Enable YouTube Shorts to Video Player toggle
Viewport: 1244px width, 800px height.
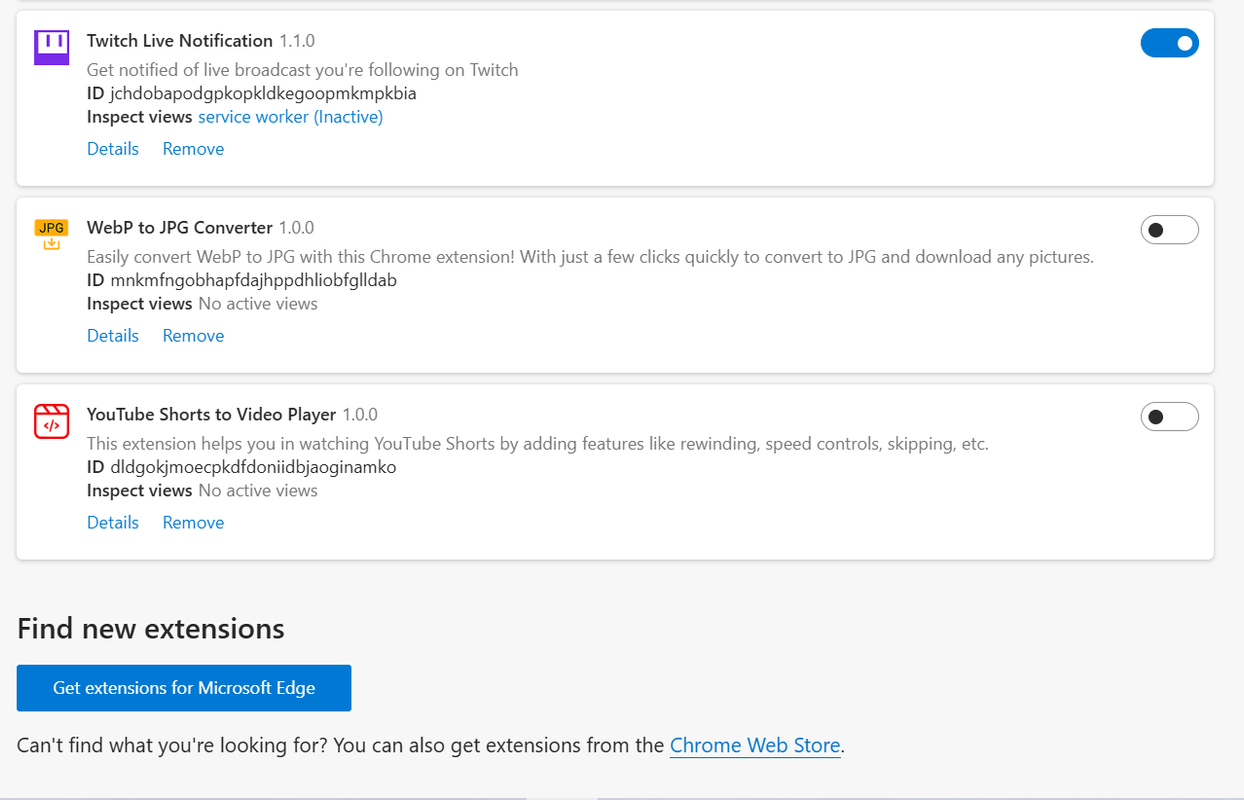1169,417
